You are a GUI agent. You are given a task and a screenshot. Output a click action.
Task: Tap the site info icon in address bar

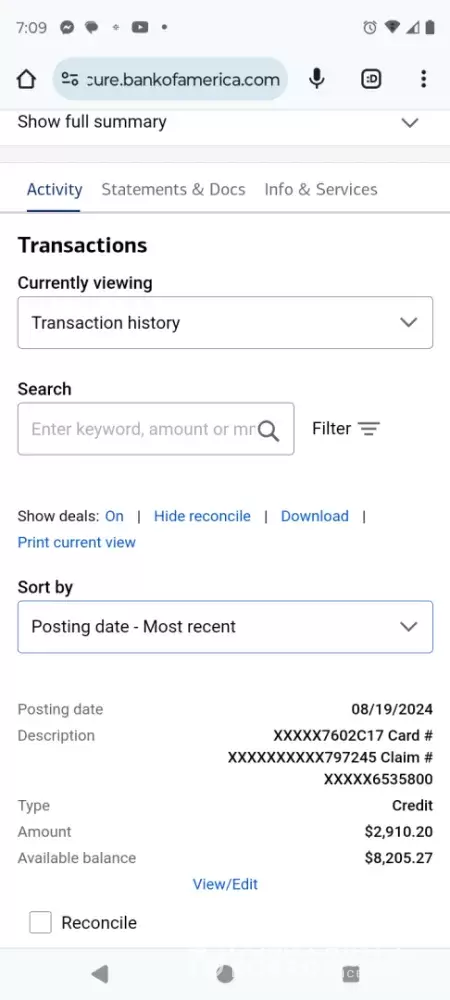[69, 79]
